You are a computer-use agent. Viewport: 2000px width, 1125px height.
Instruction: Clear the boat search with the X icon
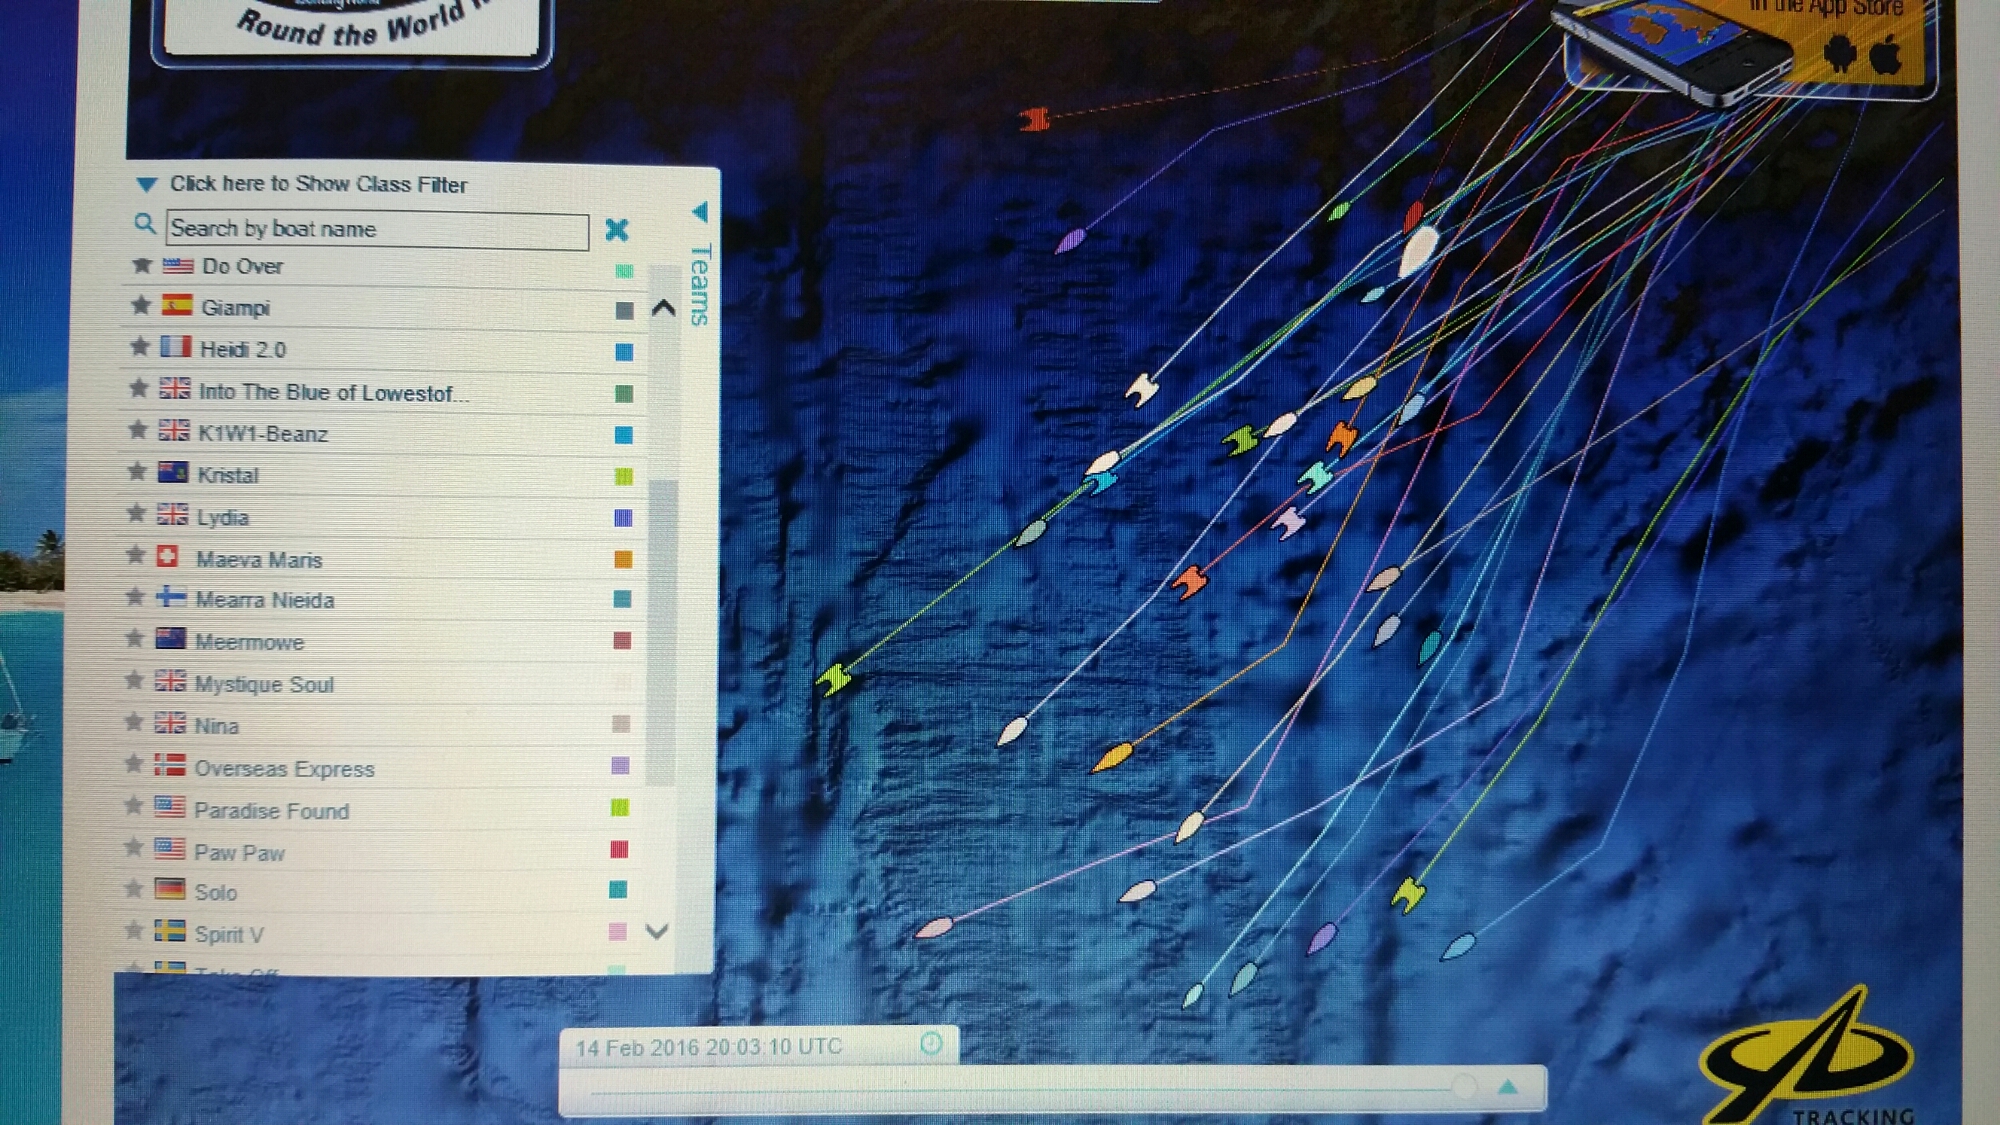click(x=616, y=230)
